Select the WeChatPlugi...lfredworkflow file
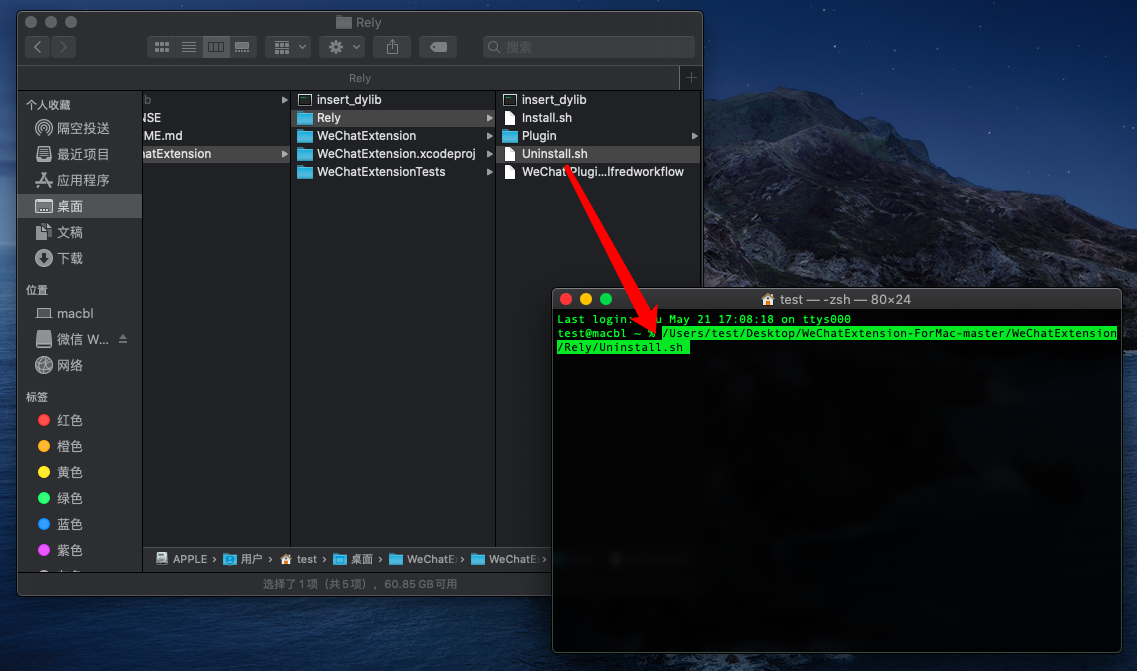This screenshot has height=671, width=1137. 598,172
